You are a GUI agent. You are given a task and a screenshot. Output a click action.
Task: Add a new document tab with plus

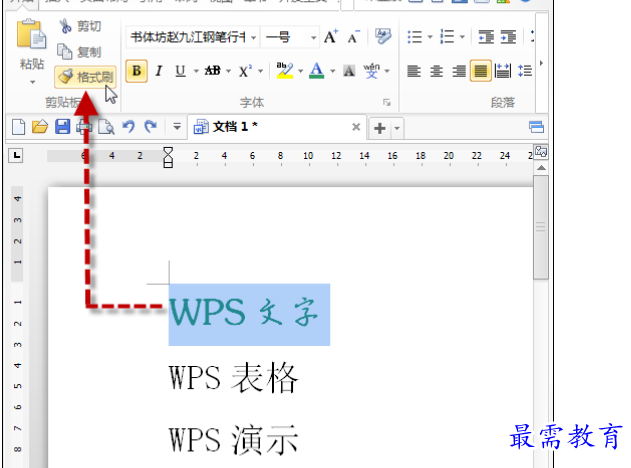coord(380,128)
